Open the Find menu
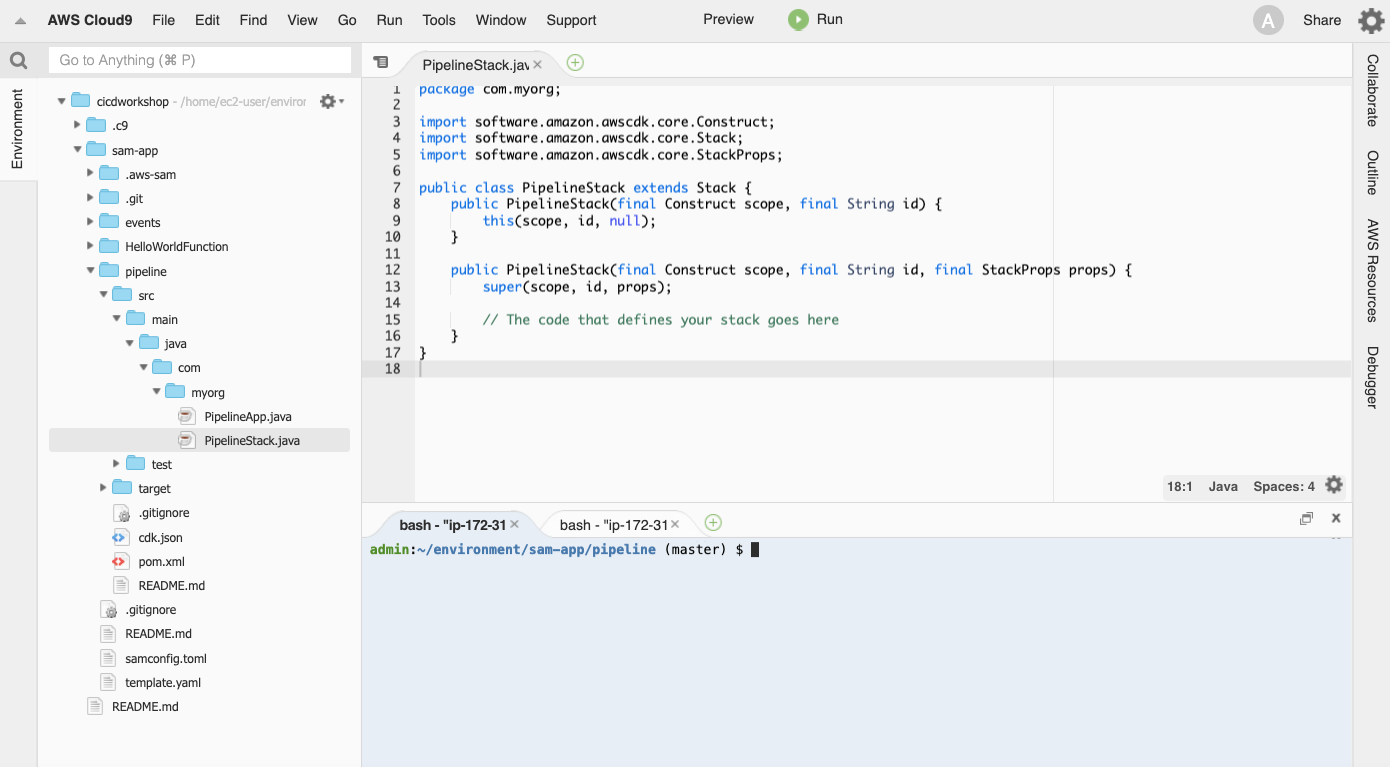 click(x=253, y=20)
